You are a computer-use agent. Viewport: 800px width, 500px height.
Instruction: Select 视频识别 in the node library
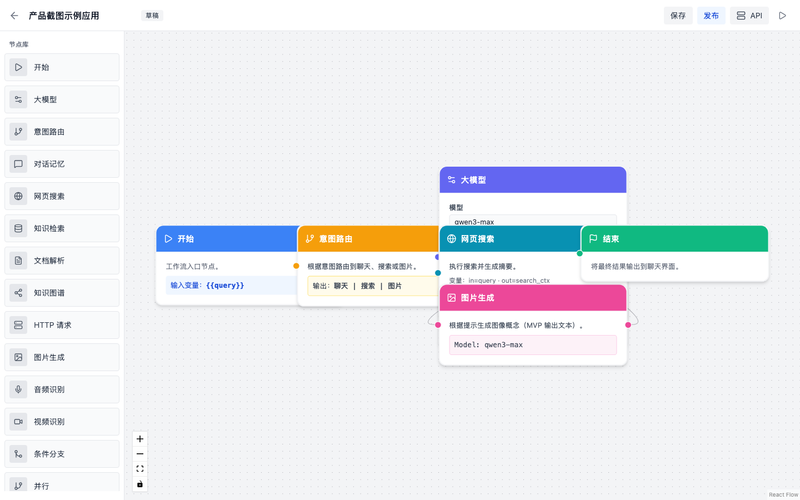[x=62, y=421]
